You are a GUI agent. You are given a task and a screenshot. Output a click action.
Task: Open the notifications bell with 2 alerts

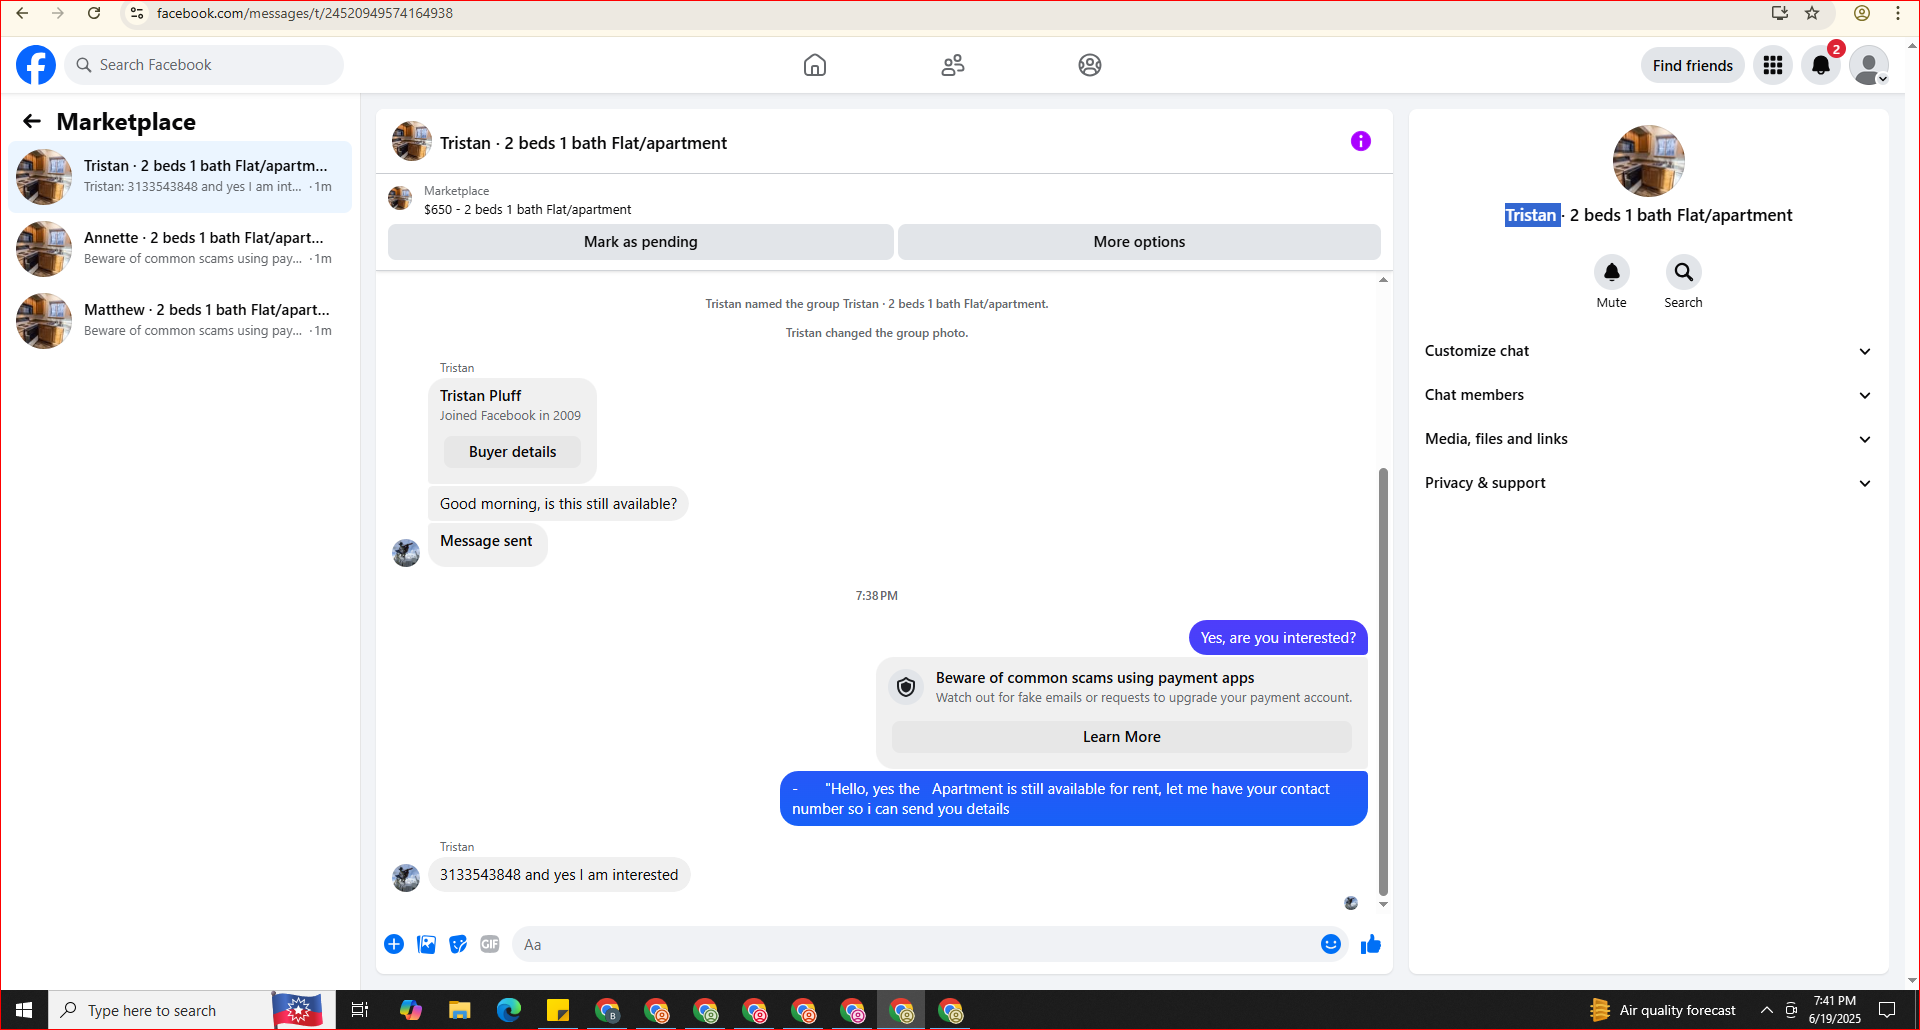[1821, 65]
